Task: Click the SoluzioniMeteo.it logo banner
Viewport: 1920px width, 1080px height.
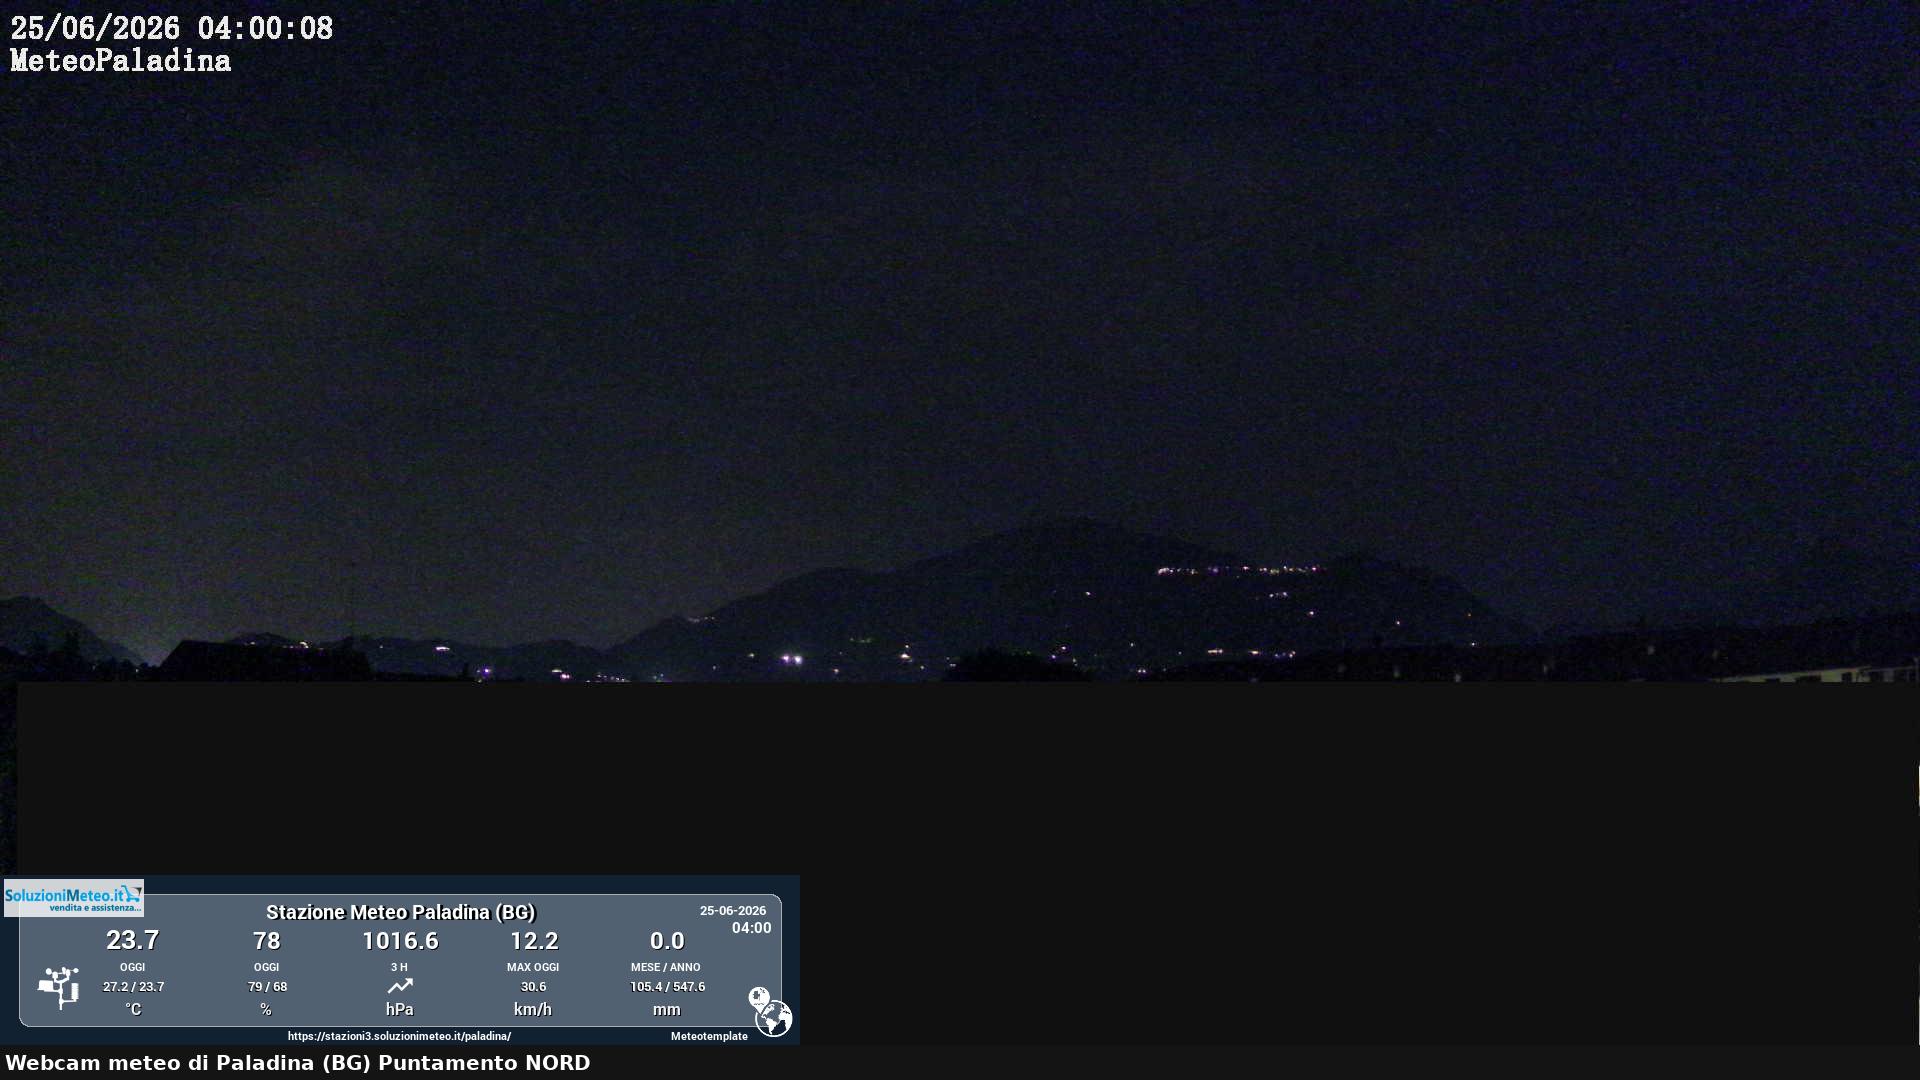Action: point(74,898)
